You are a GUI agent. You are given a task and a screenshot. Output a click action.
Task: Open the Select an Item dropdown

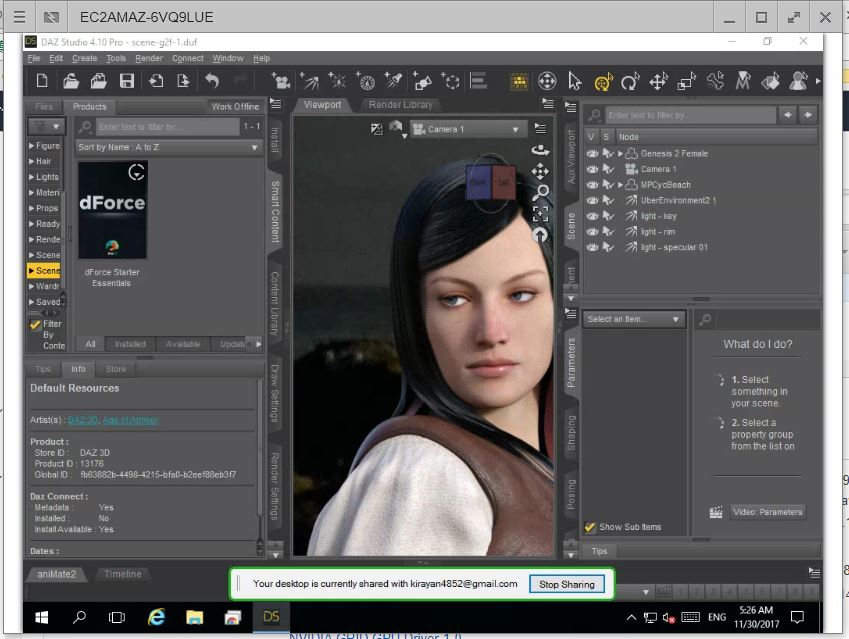634,320
